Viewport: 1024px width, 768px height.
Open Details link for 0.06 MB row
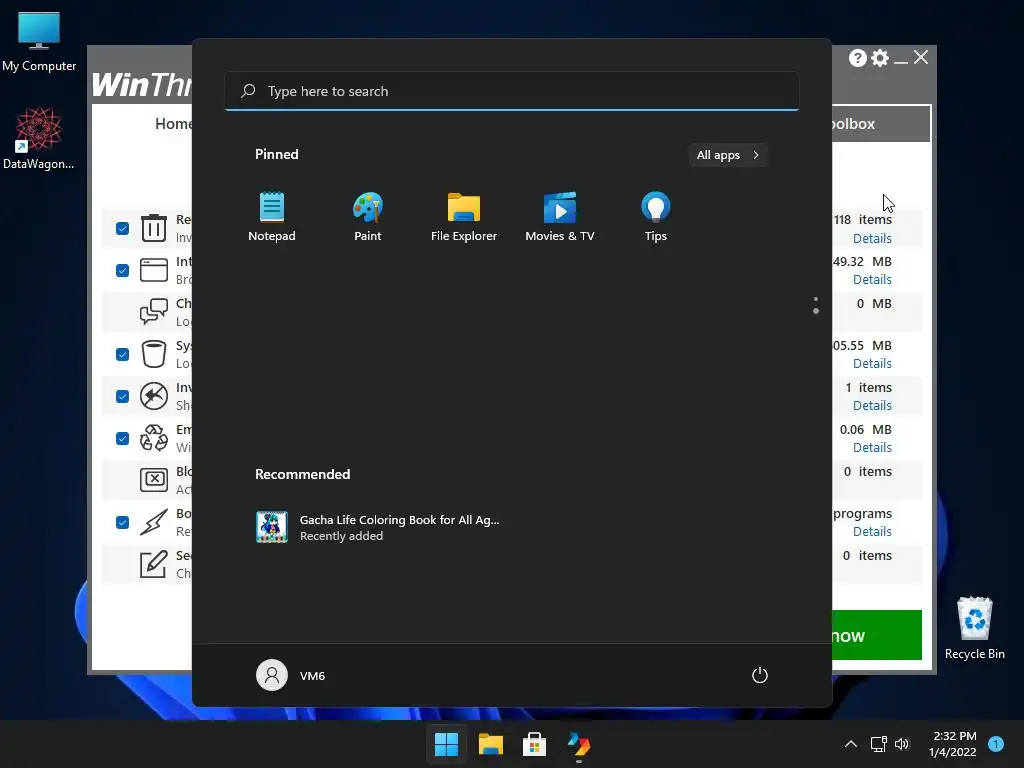pyautogui.click(x=872, y=447)
